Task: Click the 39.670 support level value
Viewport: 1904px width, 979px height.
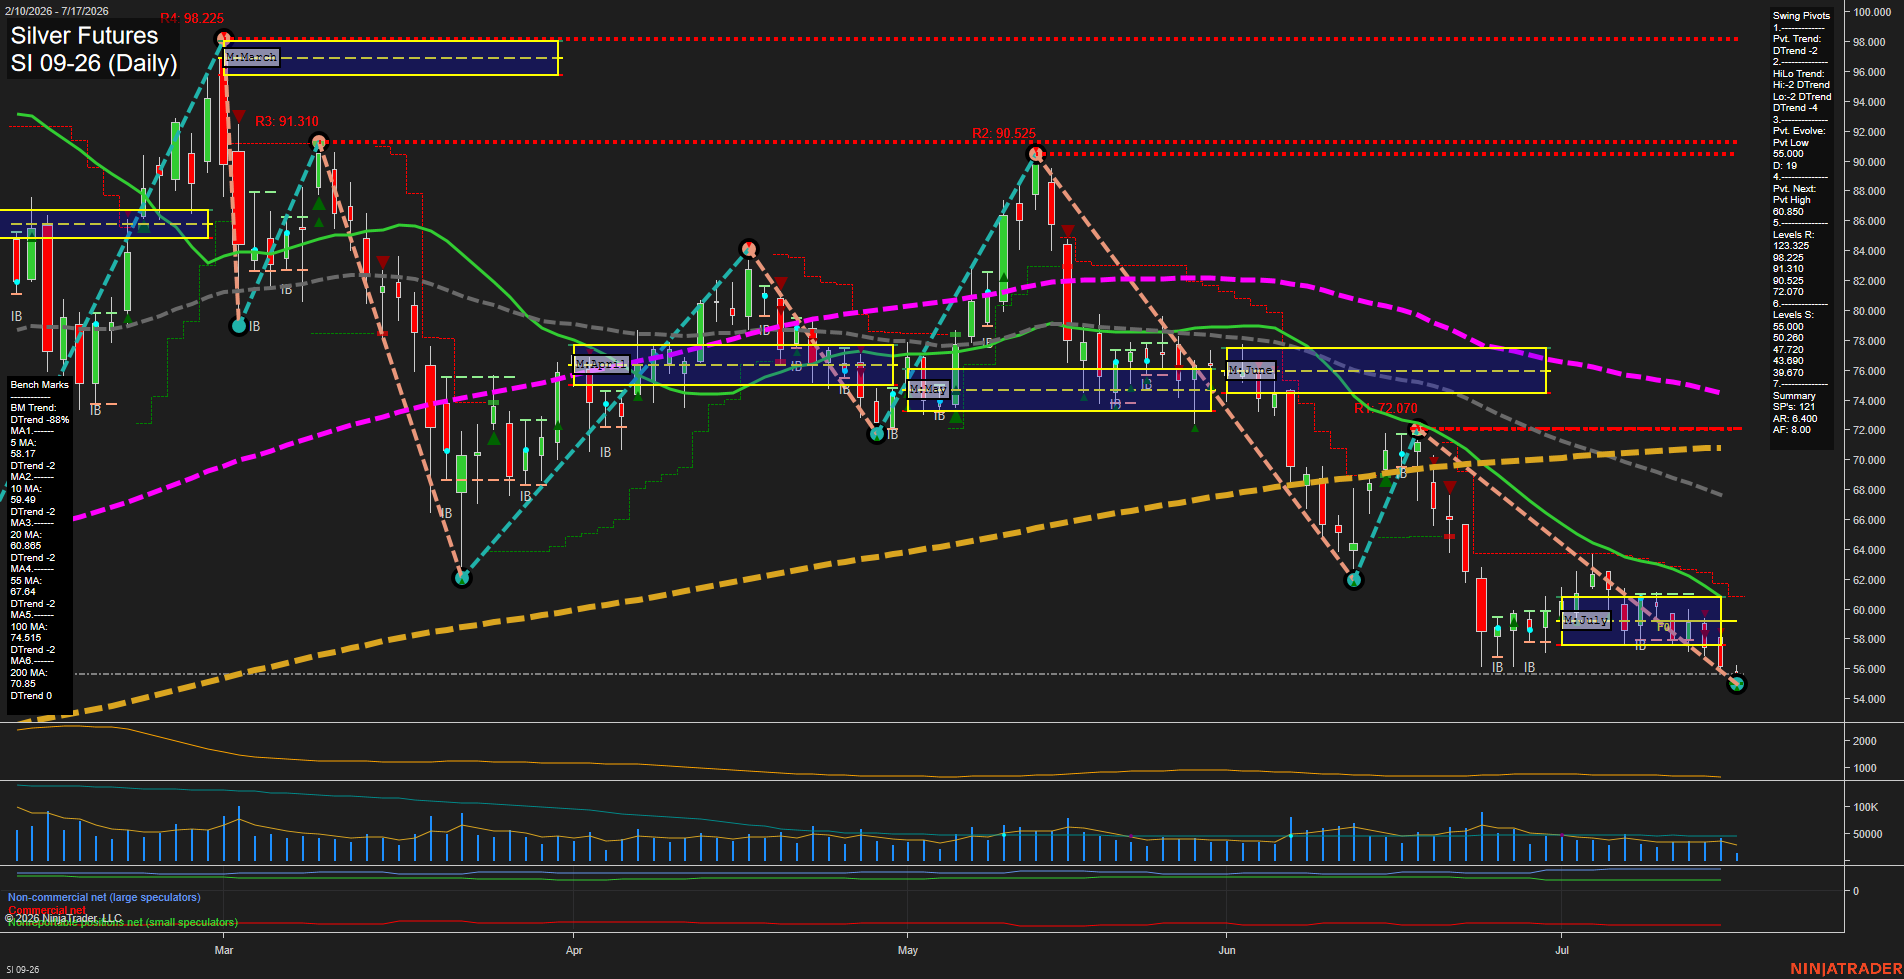Action: [x=1788, y=373]
